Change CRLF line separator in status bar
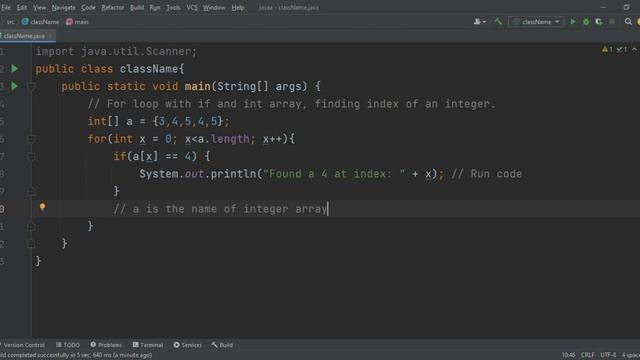640x360 pixels. [x=587, y=355]
